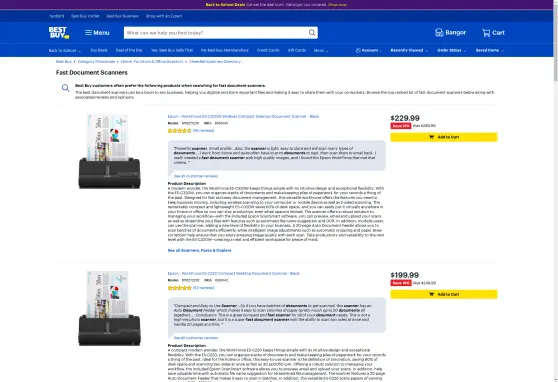Click star rating of ES-C320W scanner
The width and height of the screenshot is (558, 382).
(x=179, y=131)
